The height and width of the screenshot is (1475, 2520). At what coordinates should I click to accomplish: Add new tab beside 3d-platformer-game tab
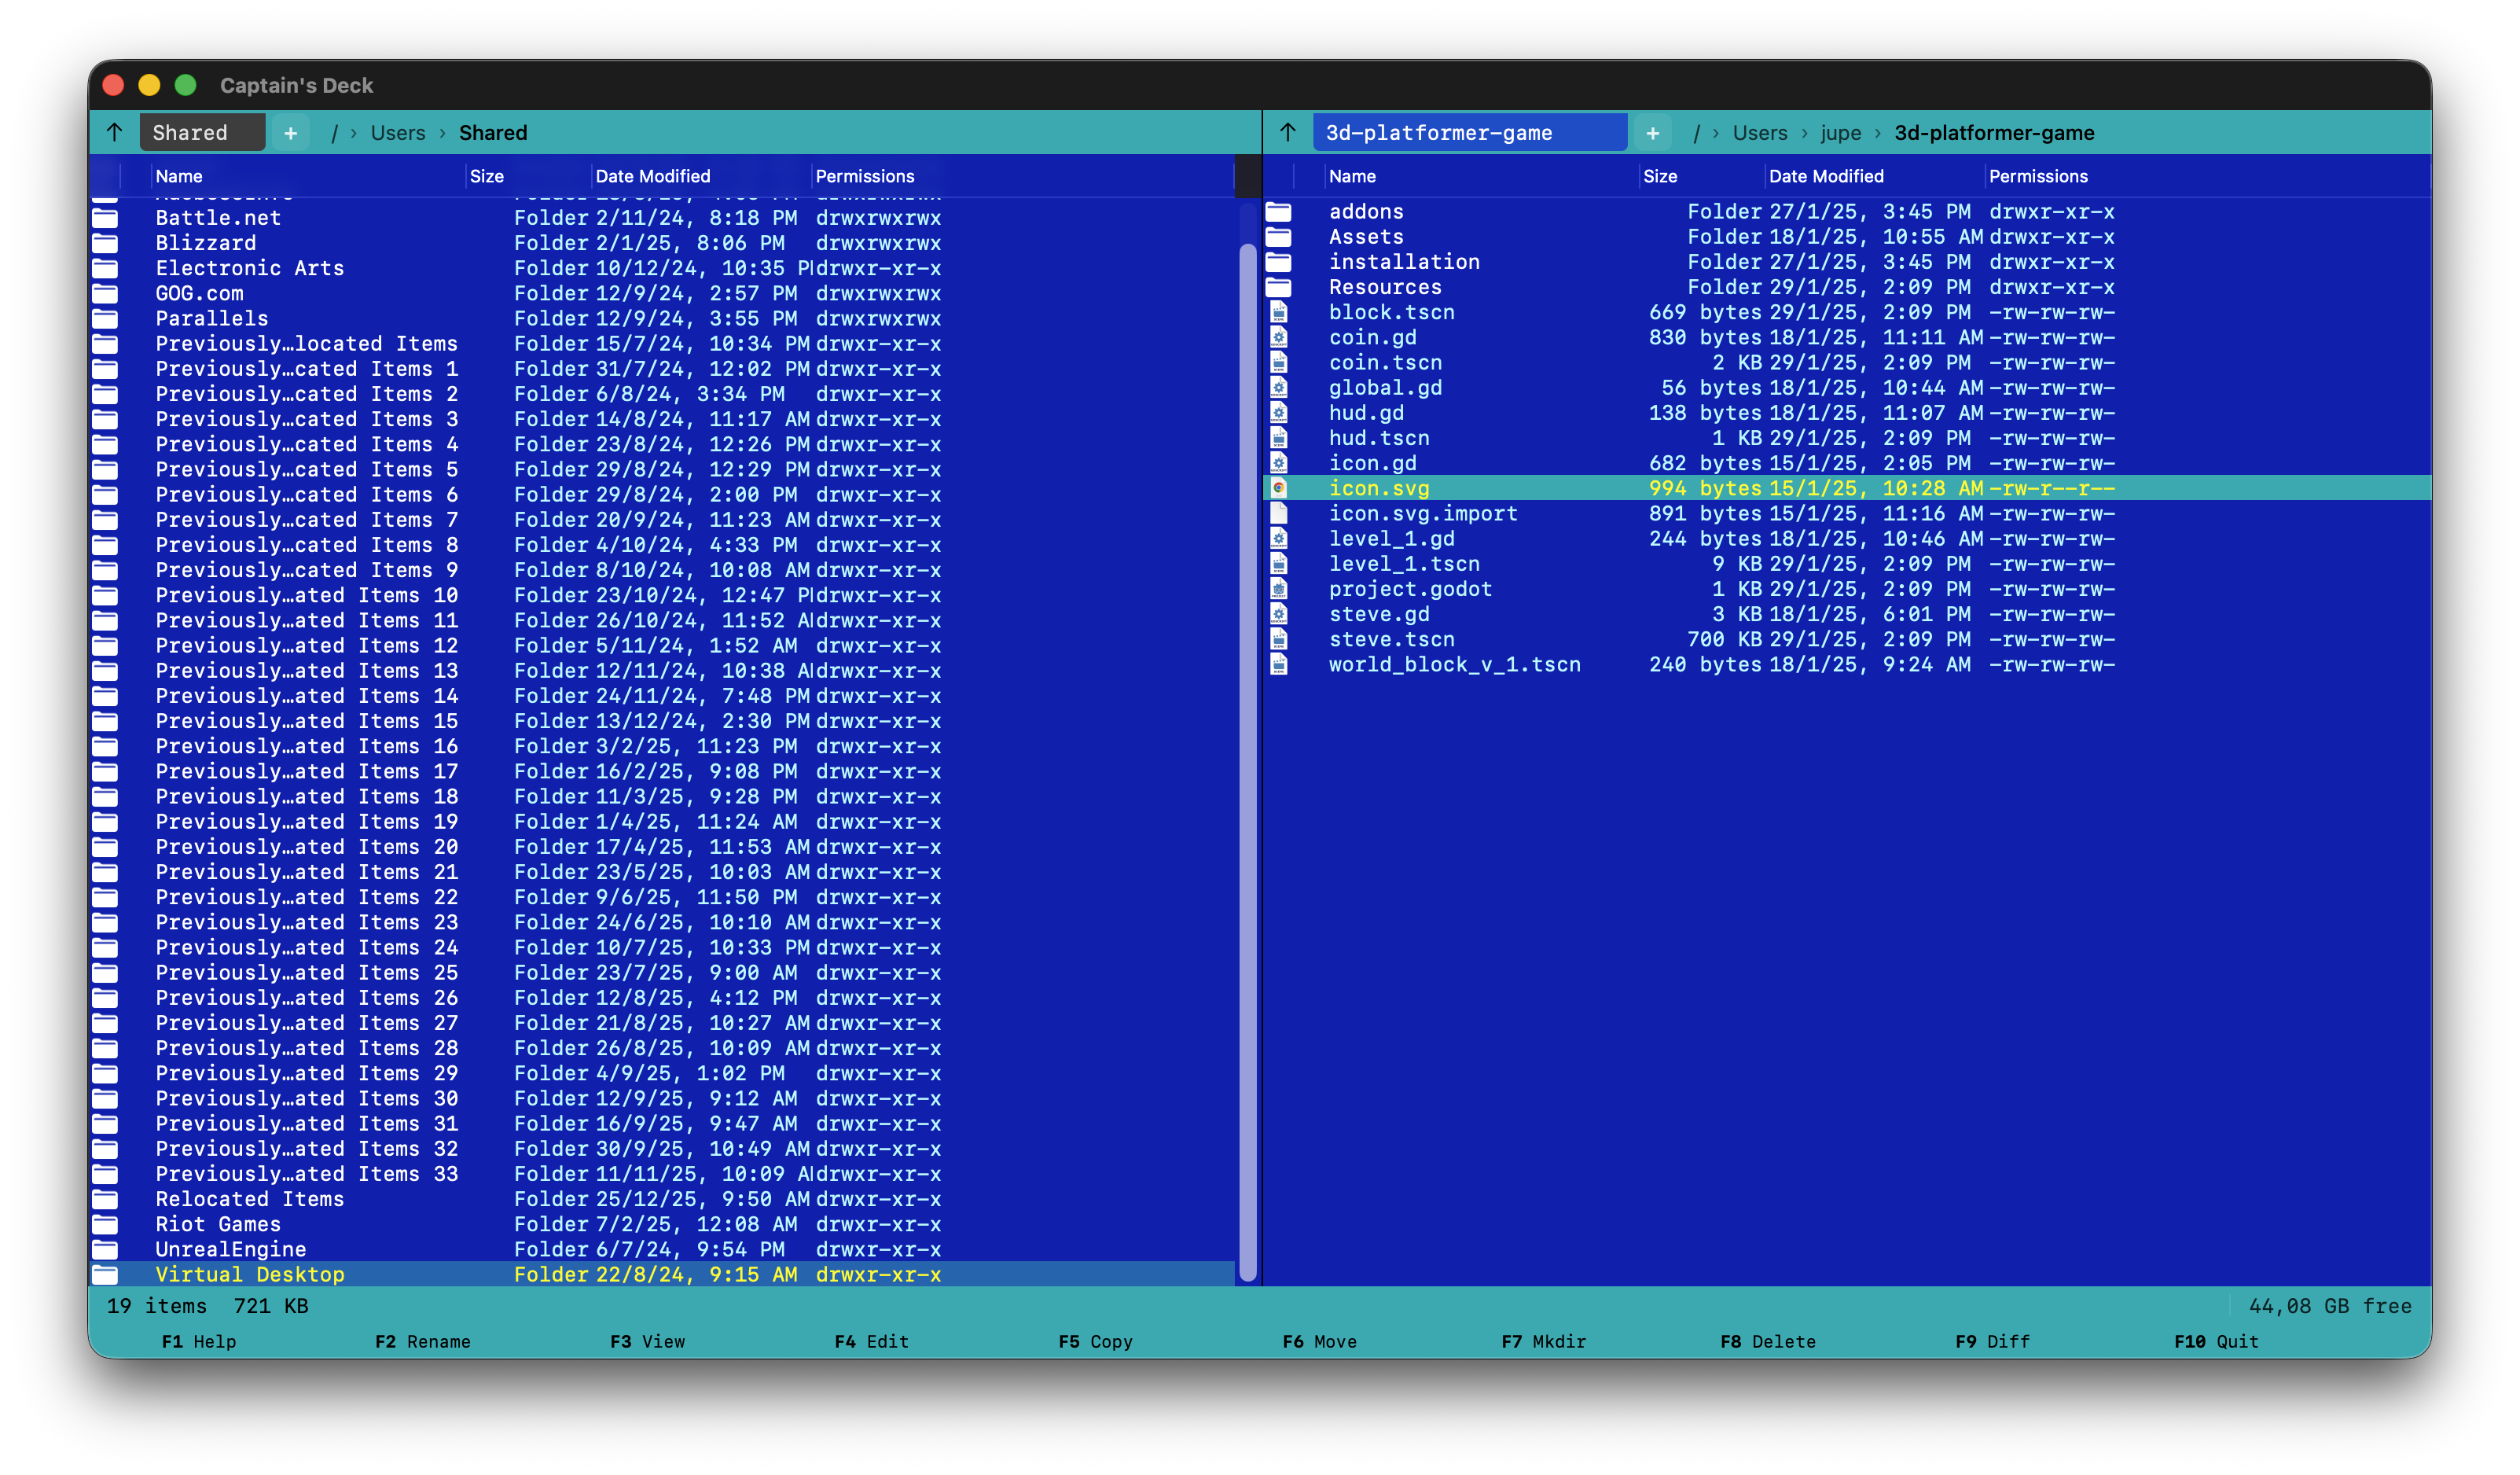pos(1652,133)
